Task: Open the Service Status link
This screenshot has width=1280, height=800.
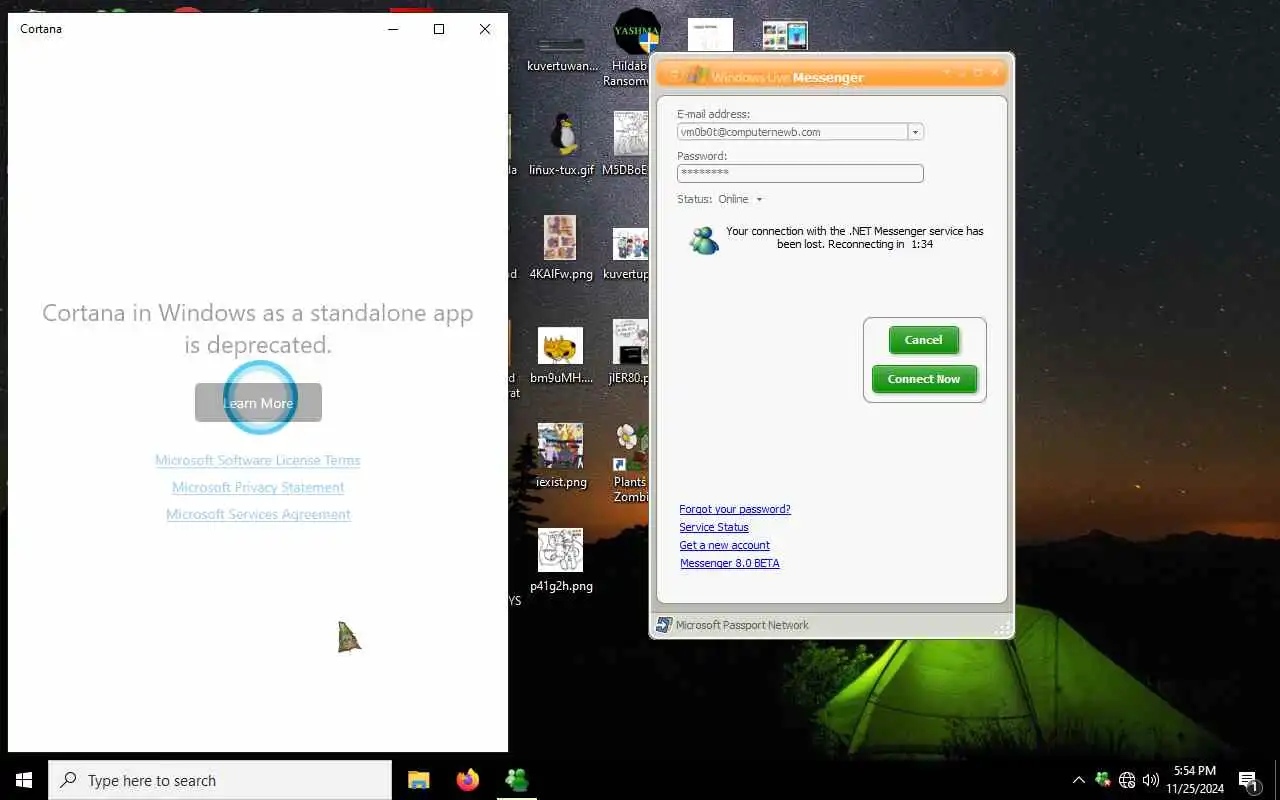Action: tap(714, 527)
